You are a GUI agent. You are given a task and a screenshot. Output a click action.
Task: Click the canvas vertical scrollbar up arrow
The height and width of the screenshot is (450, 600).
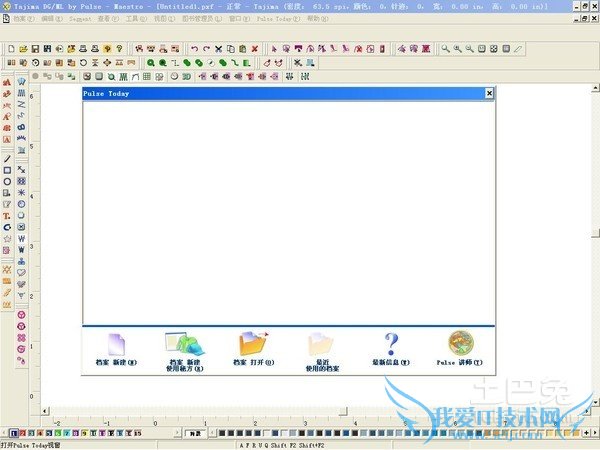pos(595,88)
